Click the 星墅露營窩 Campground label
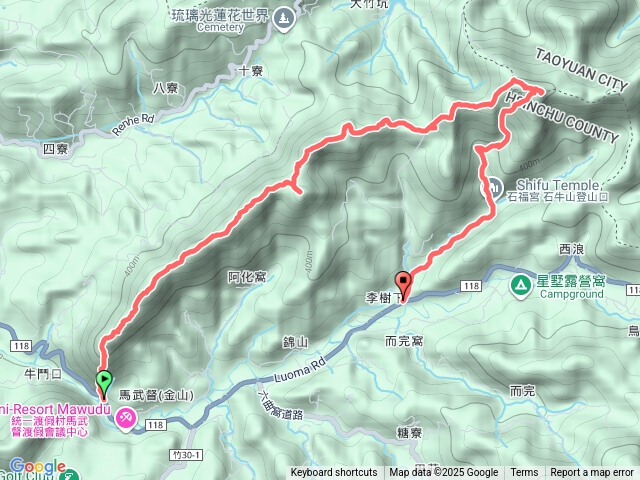Image resolution: width=640 pixels, height=480 pixels. point(571,287)
